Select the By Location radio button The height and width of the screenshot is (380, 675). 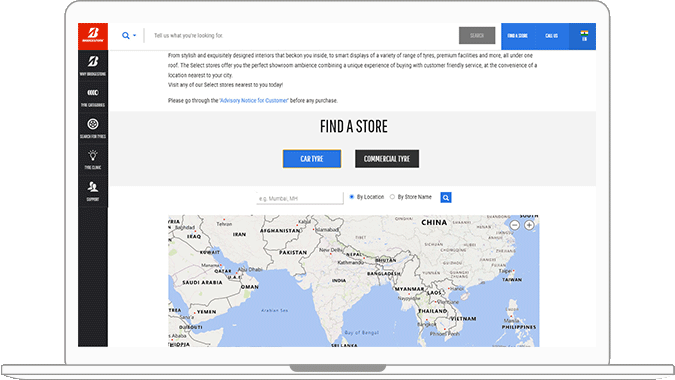[x=352, y=197]
